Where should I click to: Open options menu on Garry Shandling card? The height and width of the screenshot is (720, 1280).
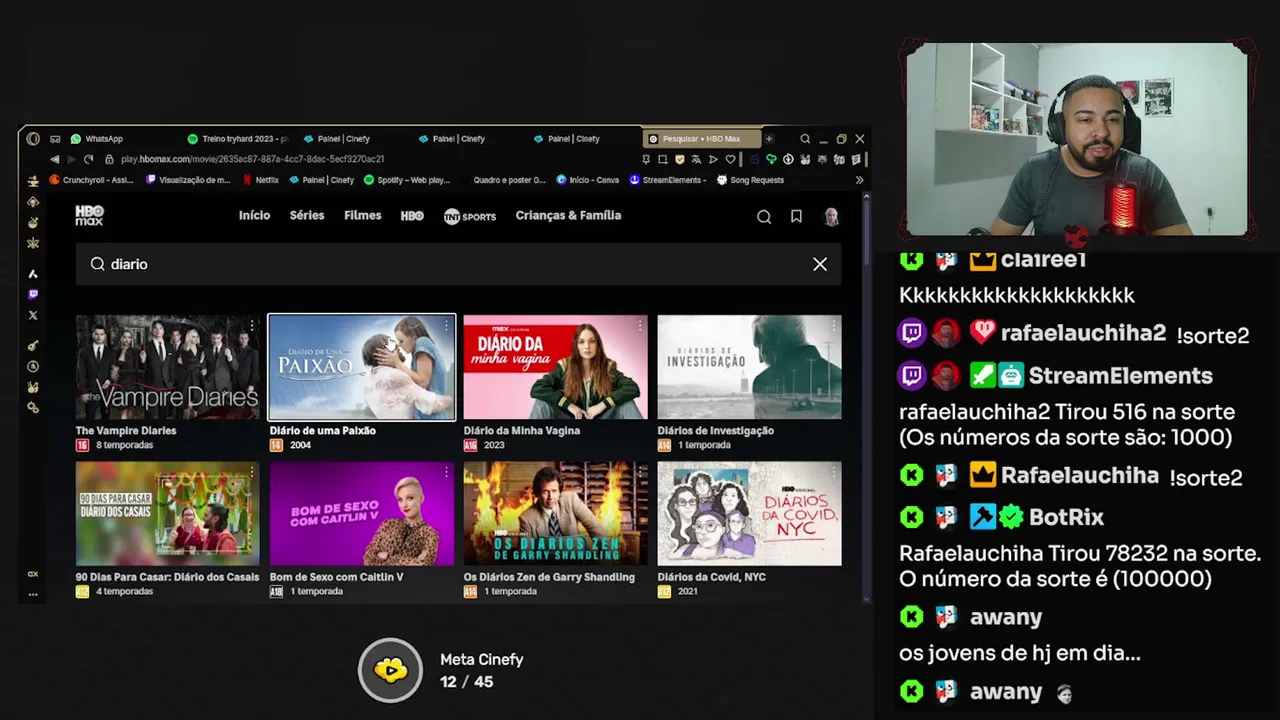(640, 473)
